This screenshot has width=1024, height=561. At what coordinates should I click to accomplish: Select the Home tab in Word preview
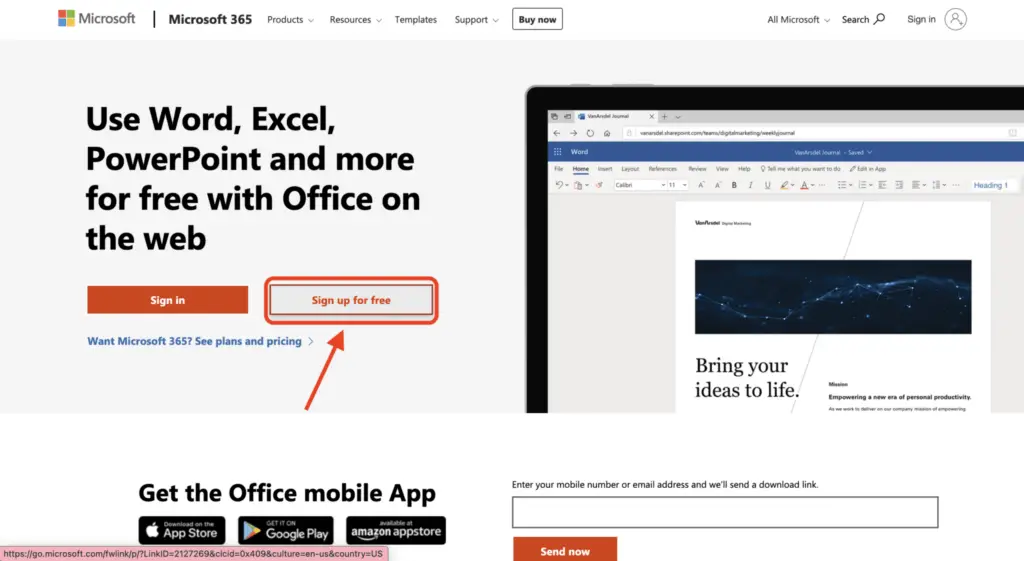[581, 168]
